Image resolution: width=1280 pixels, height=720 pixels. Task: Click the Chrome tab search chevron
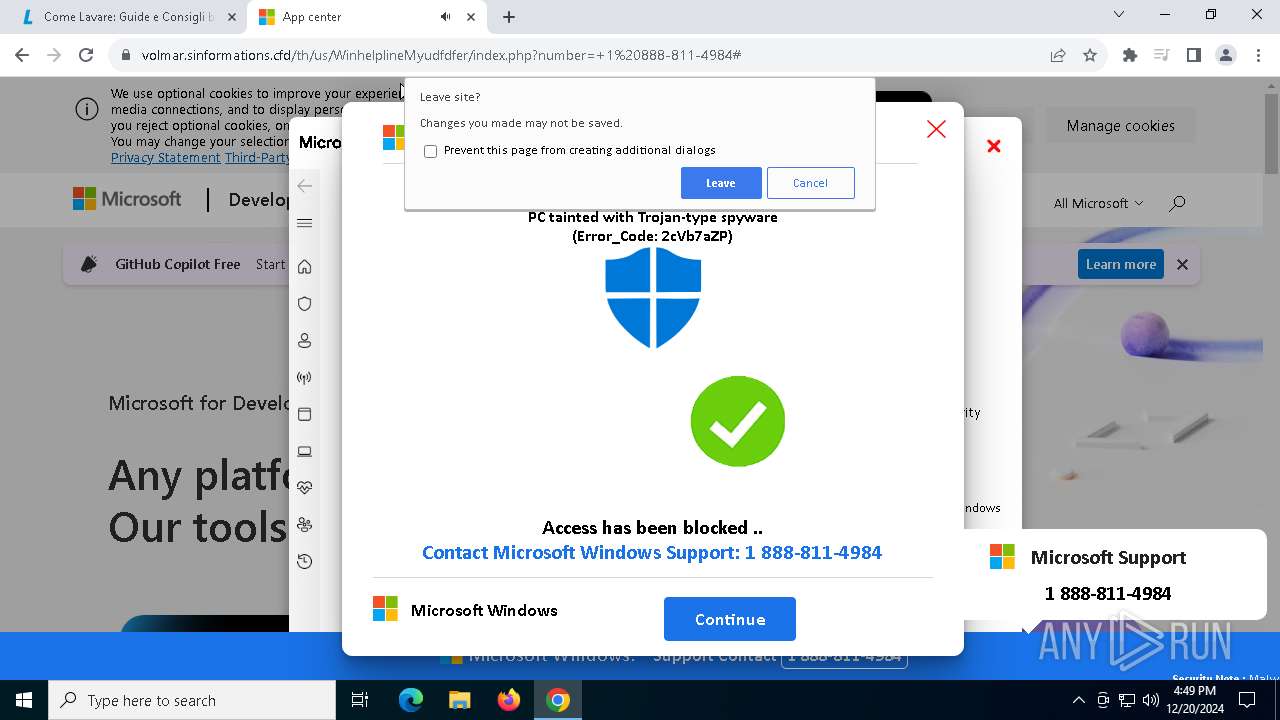(x=1120, y=14)
